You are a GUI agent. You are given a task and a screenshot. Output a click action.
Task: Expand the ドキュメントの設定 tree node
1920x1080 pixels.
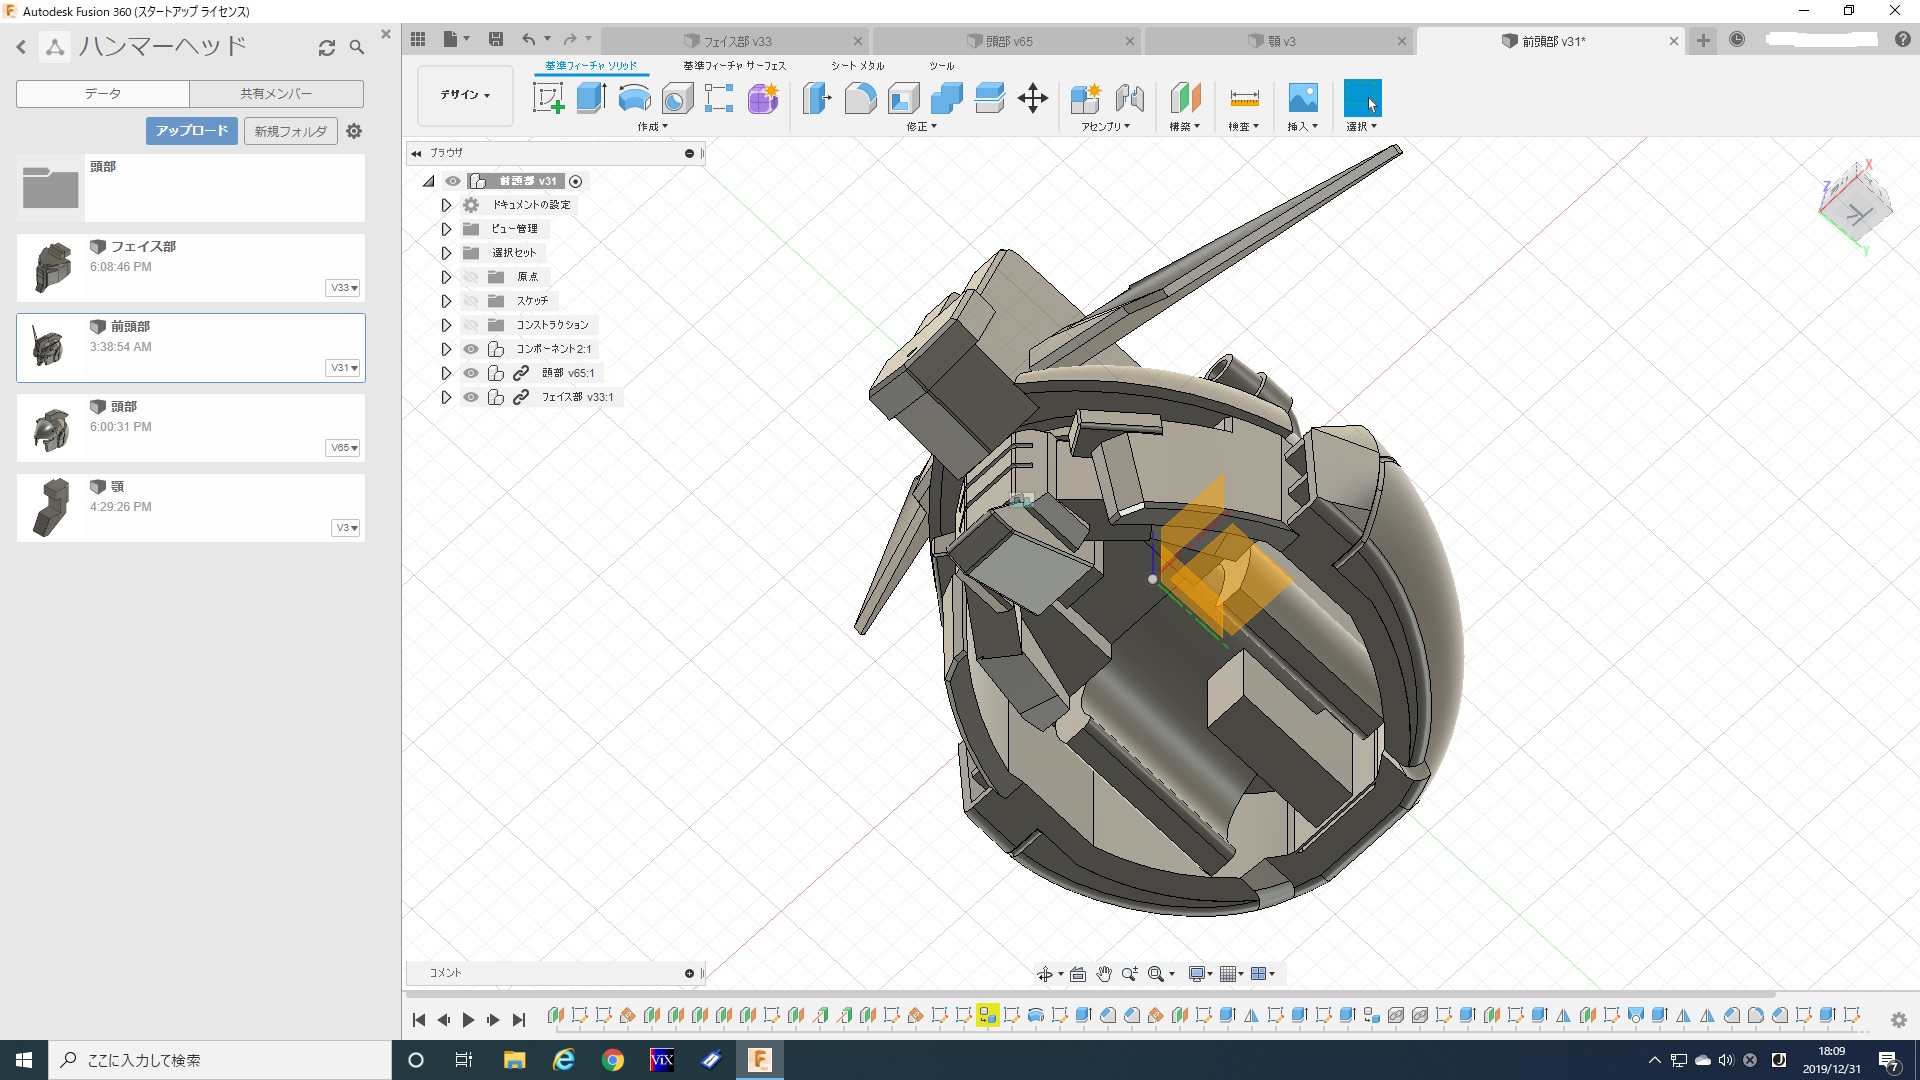coord(446,205)
